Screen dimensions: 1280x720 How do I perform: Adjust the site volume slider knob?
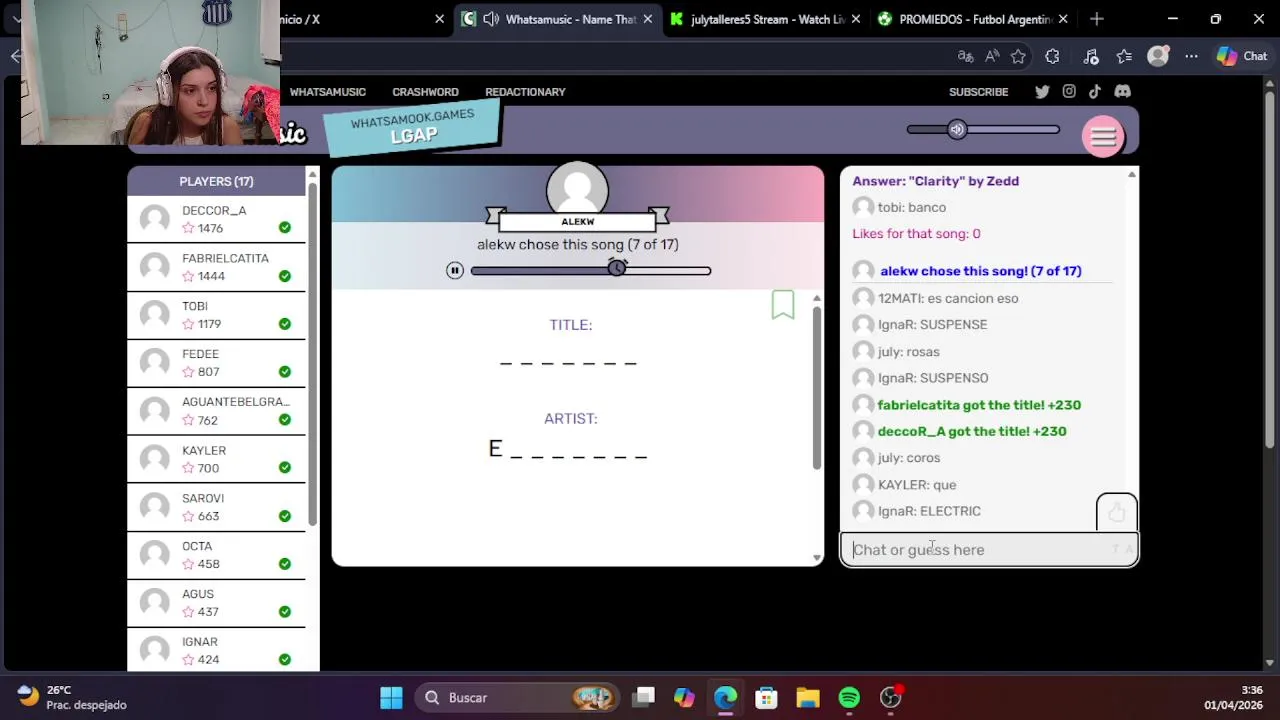957,129
